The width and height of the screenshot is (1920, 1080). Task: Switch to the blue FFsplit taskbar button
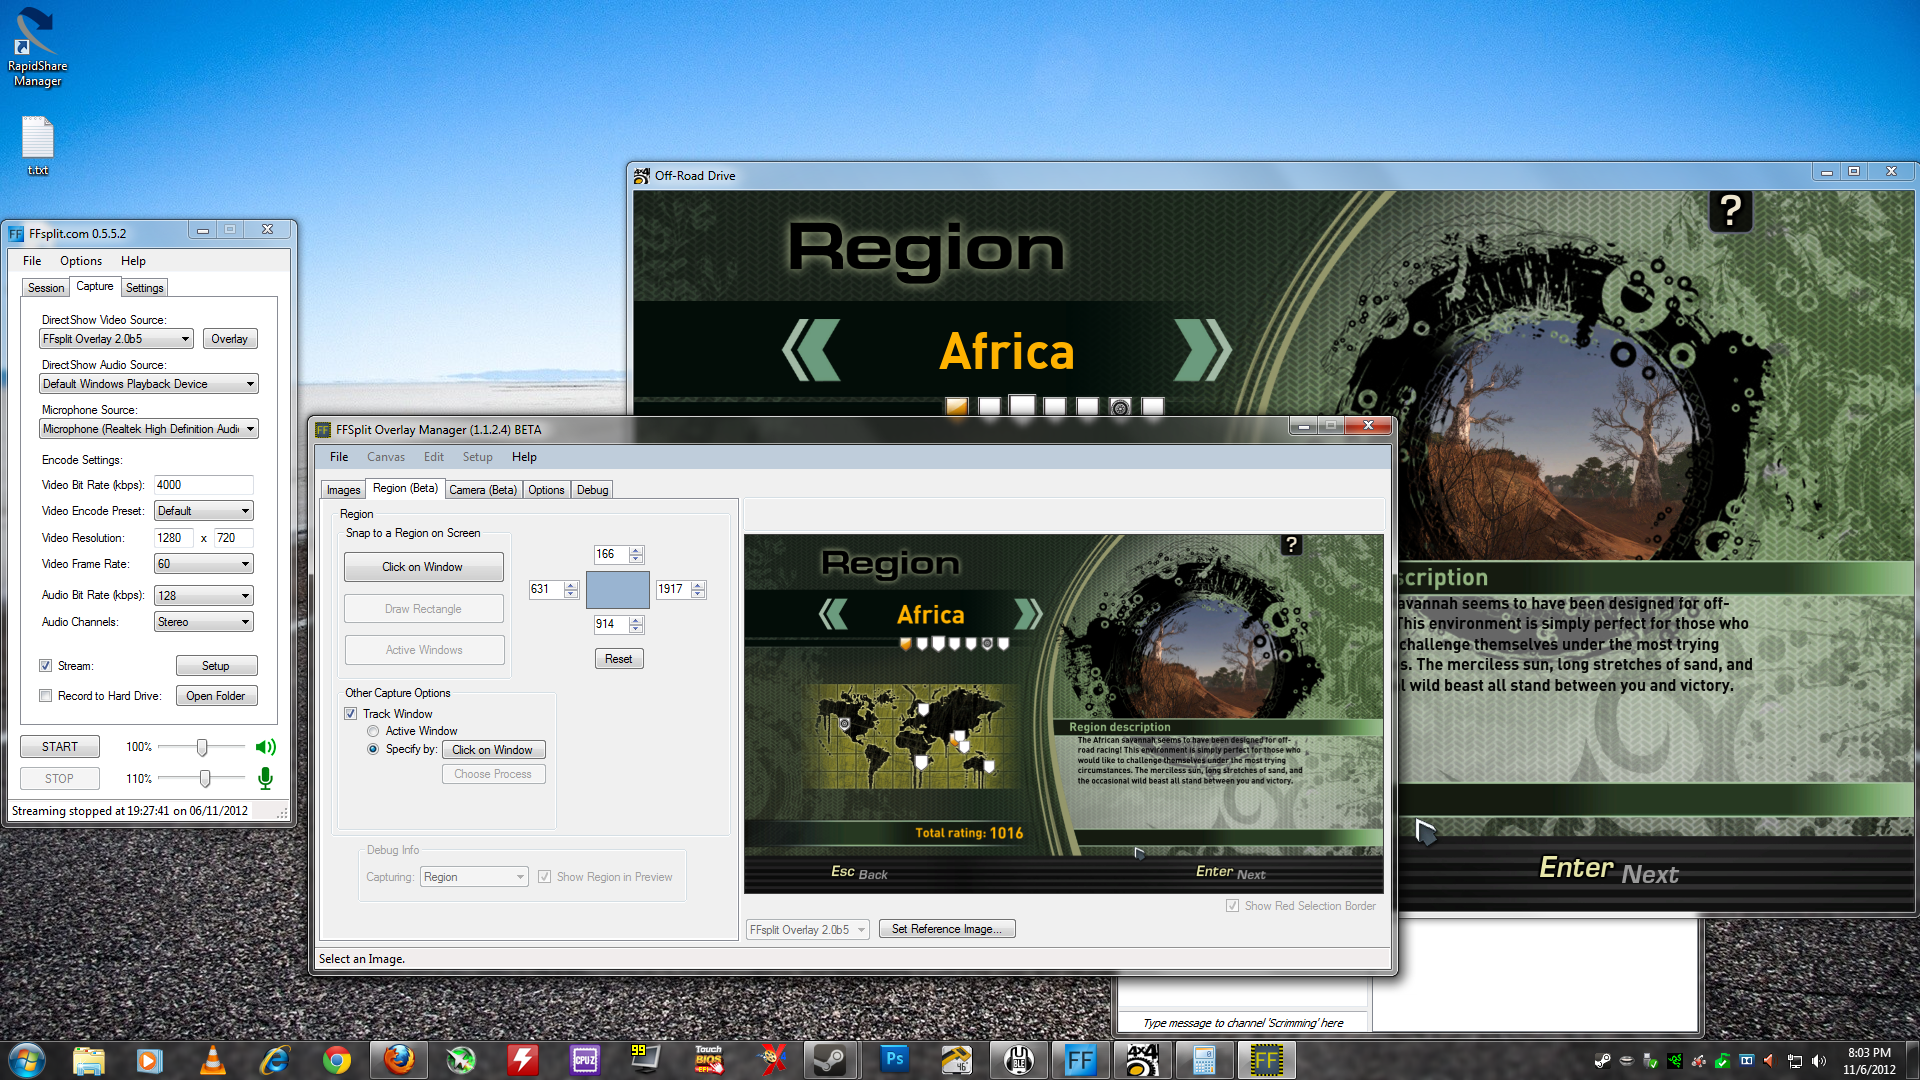(x=1080, y=1060)
